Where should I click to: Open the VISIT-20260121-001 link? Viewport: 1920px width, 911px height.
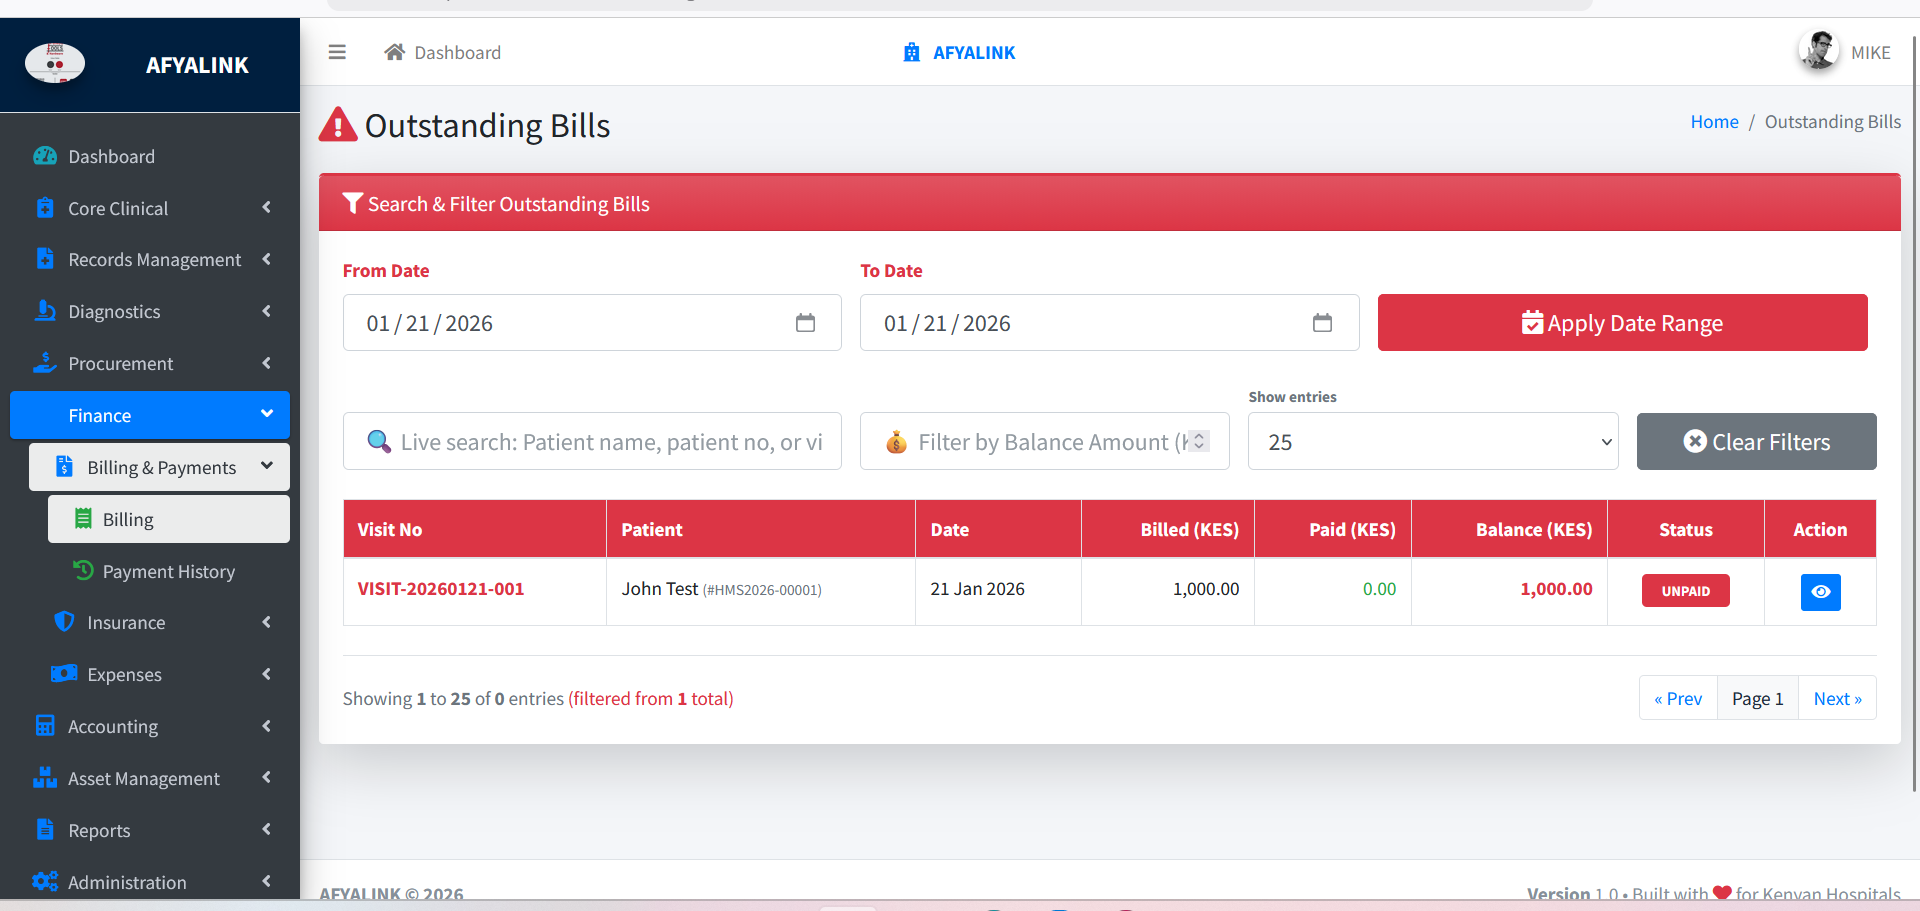(441, 589)
